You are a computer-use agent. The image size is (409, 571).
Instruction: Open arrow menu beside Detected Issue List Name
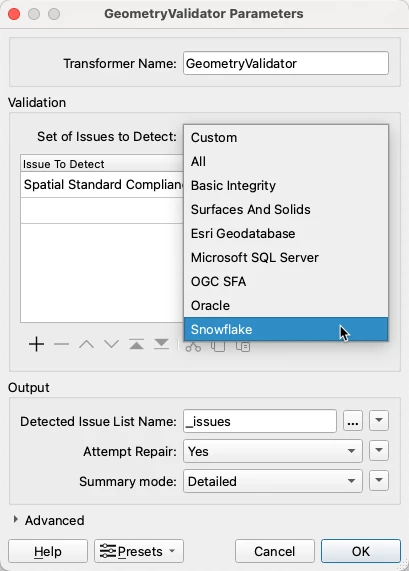(379, 421)
